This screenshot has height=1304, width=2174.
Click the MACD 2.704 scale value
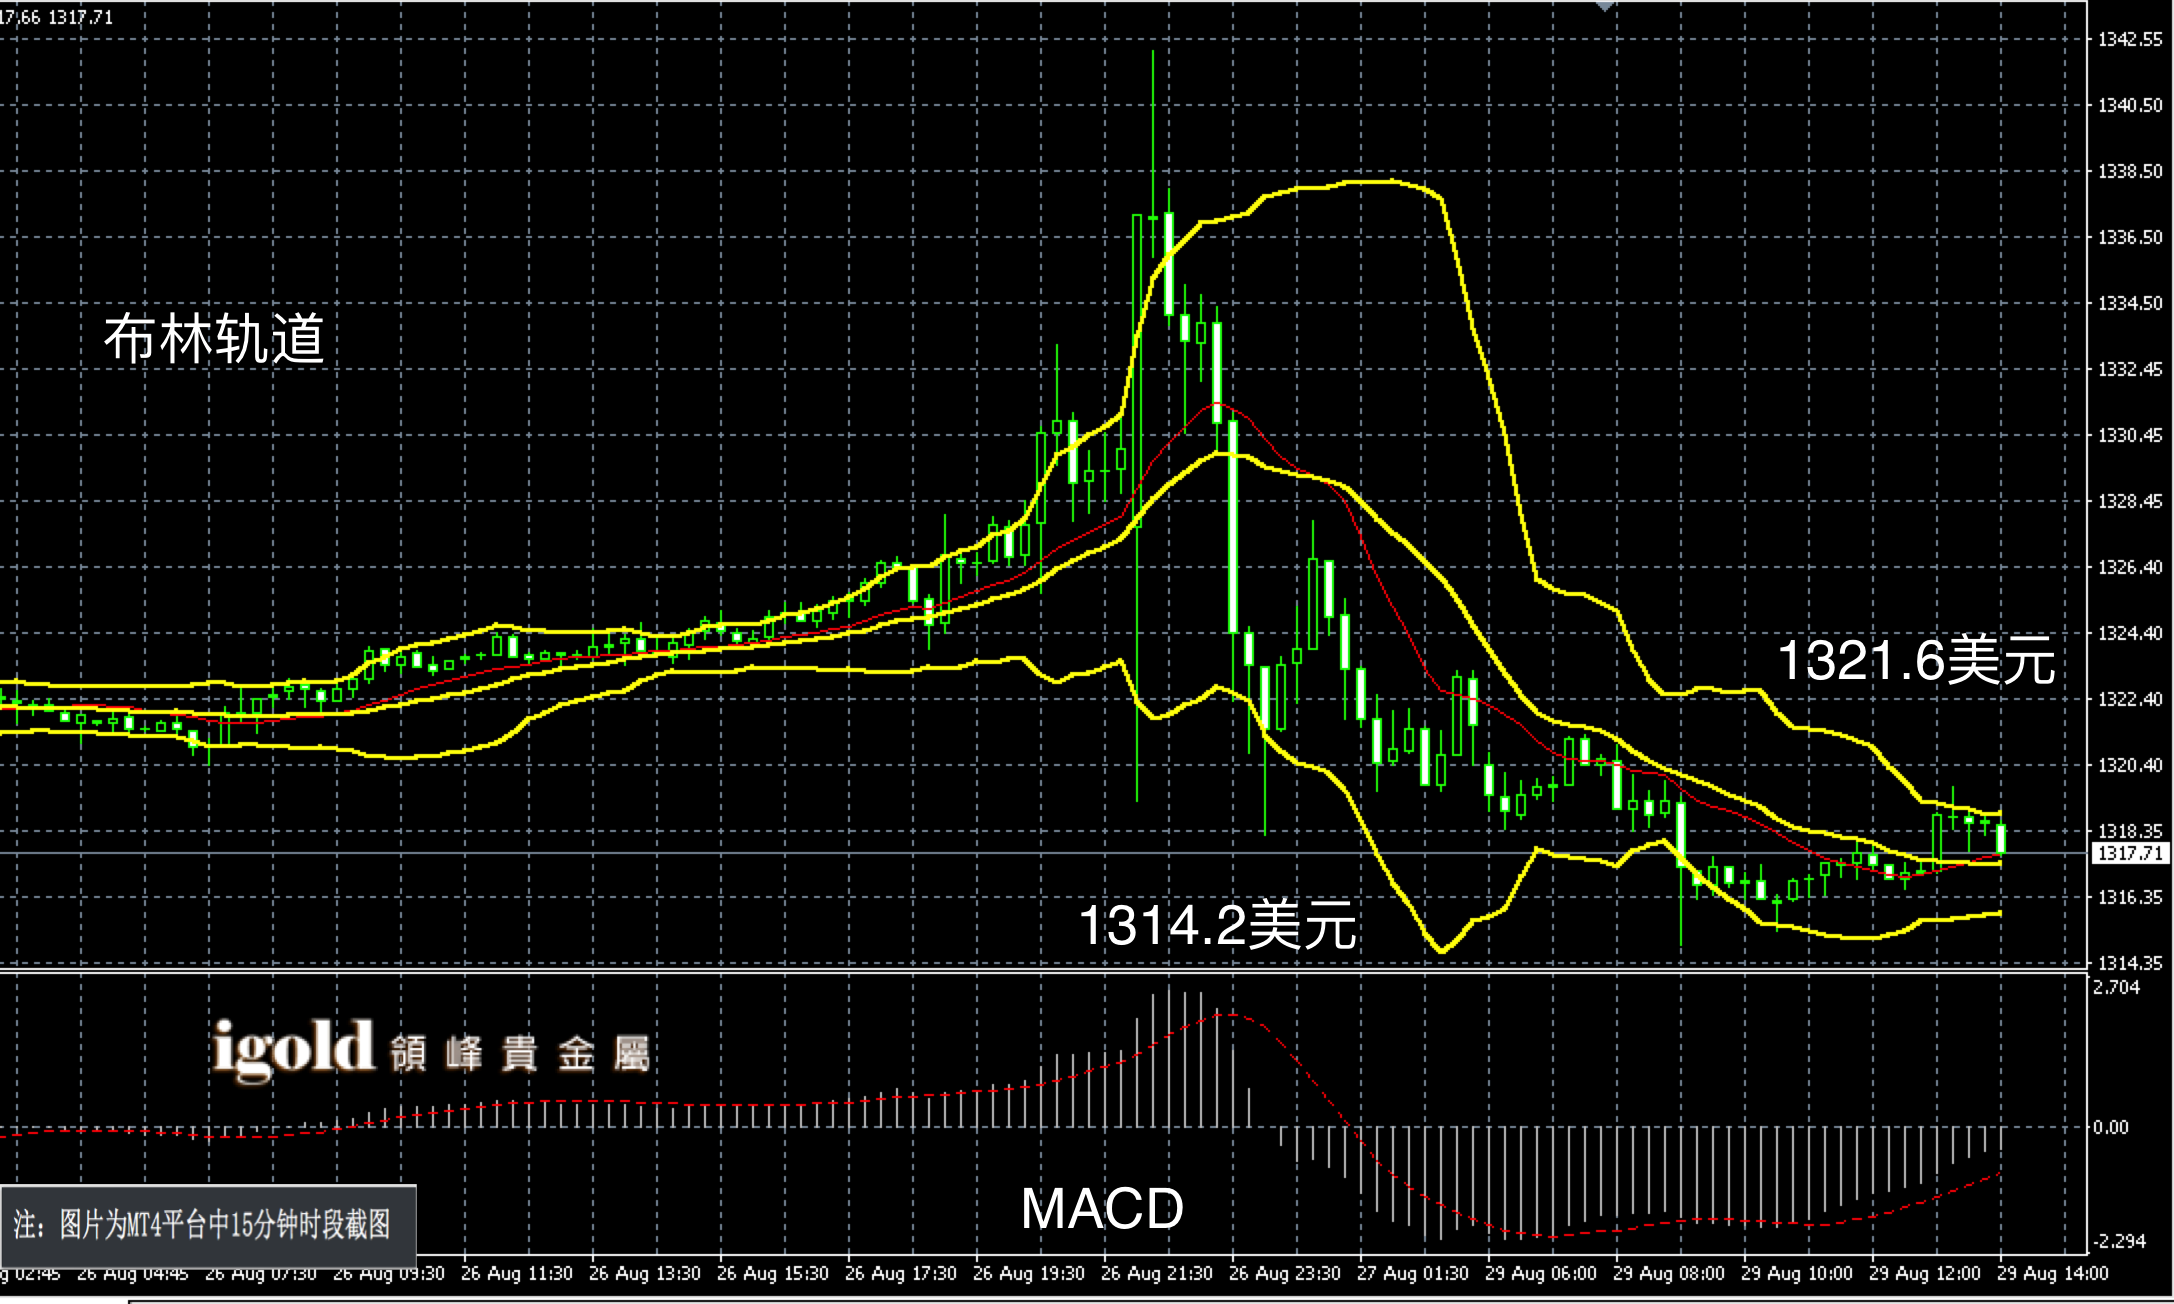[x=2116, y=988]
